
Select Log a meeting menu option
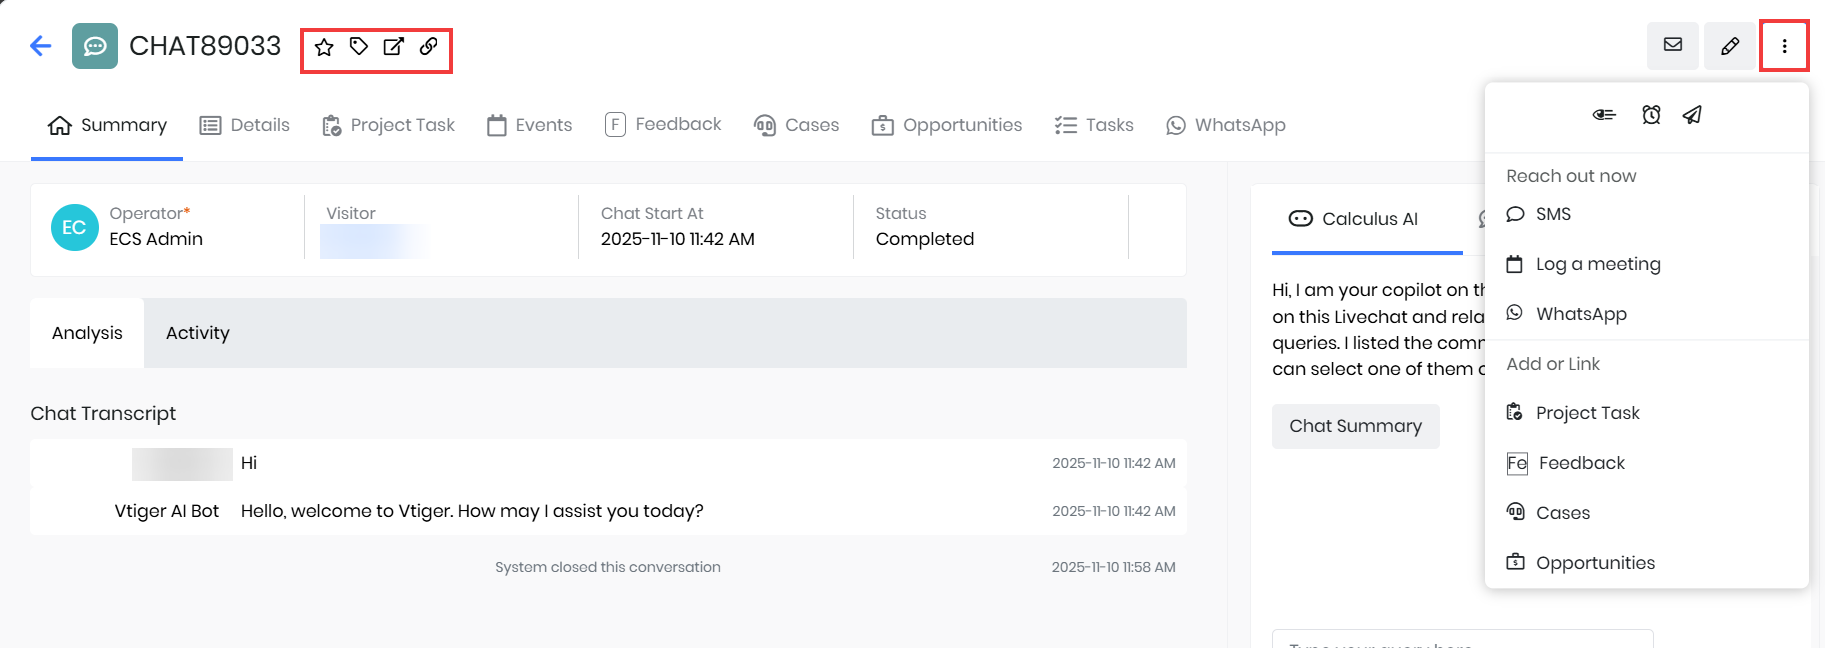(1597, 264)
